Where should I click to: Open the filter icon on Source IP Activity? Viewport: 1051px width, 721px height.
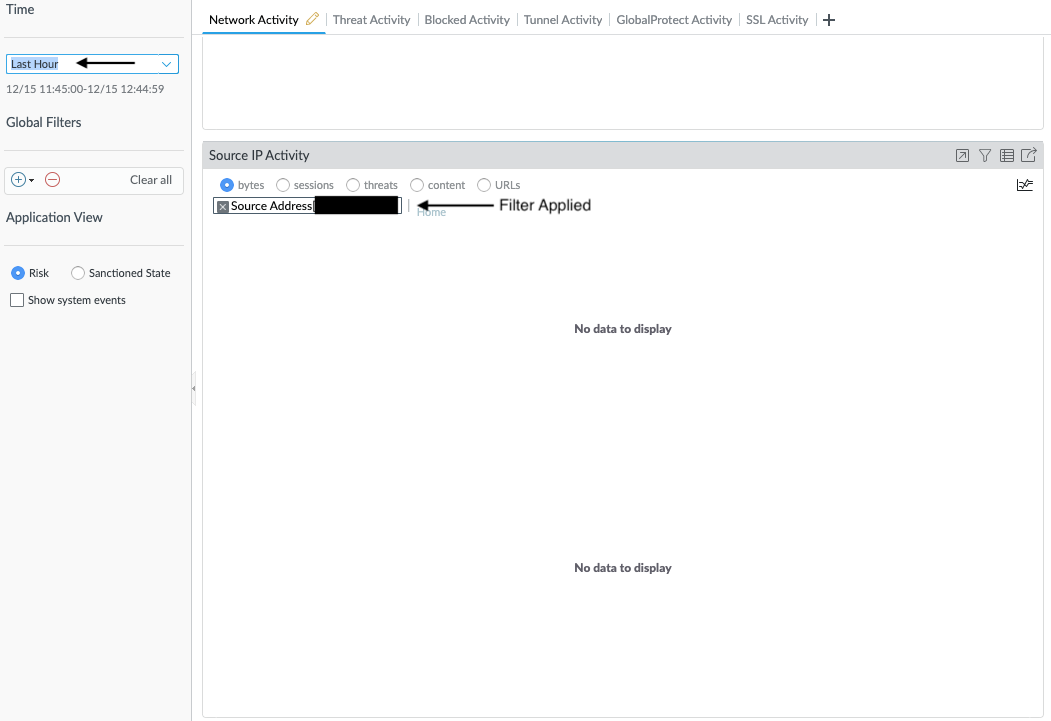(984, 155)
